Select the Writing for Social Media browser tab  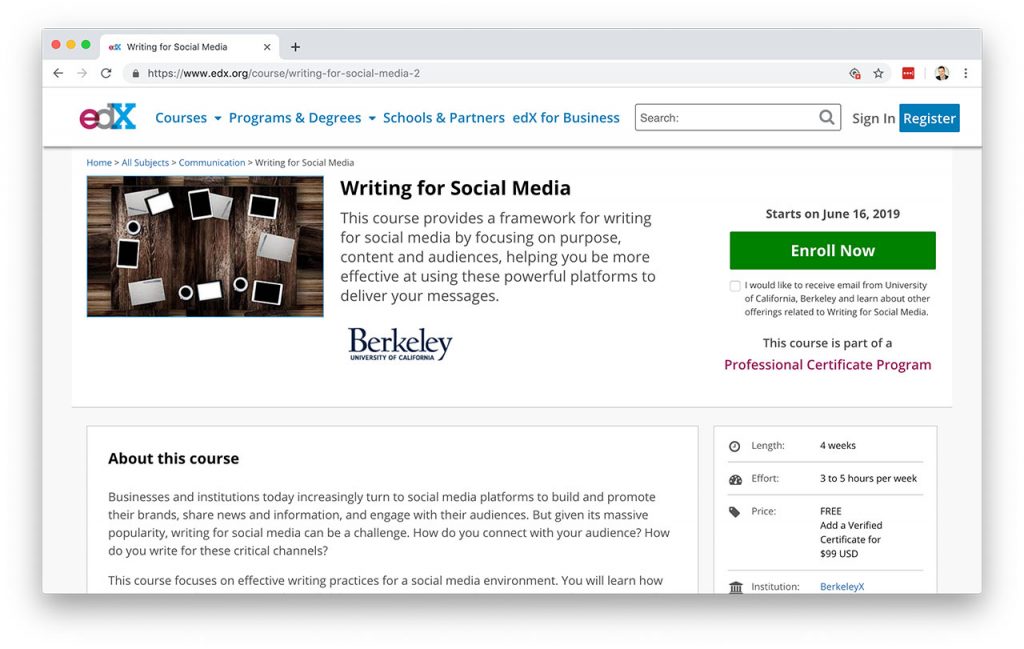point(189,47)
